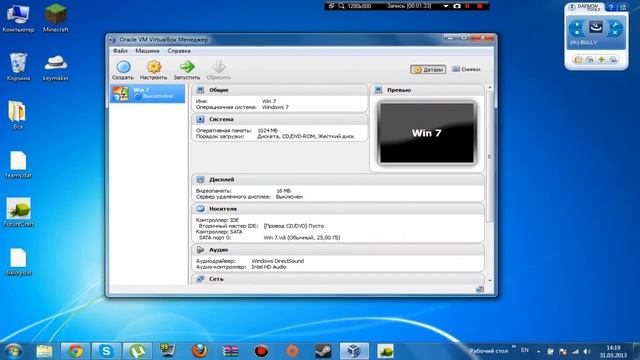Click the recorder red pause button

[x=468, y=6]
